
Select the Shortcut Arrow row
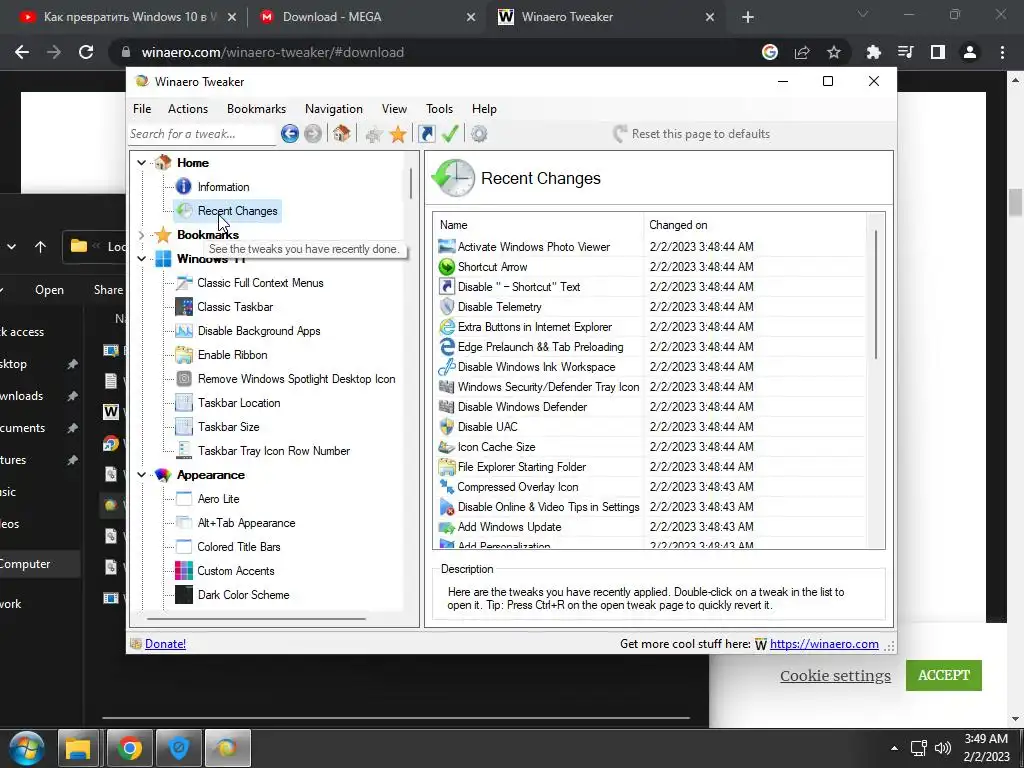tap(649, 267)
